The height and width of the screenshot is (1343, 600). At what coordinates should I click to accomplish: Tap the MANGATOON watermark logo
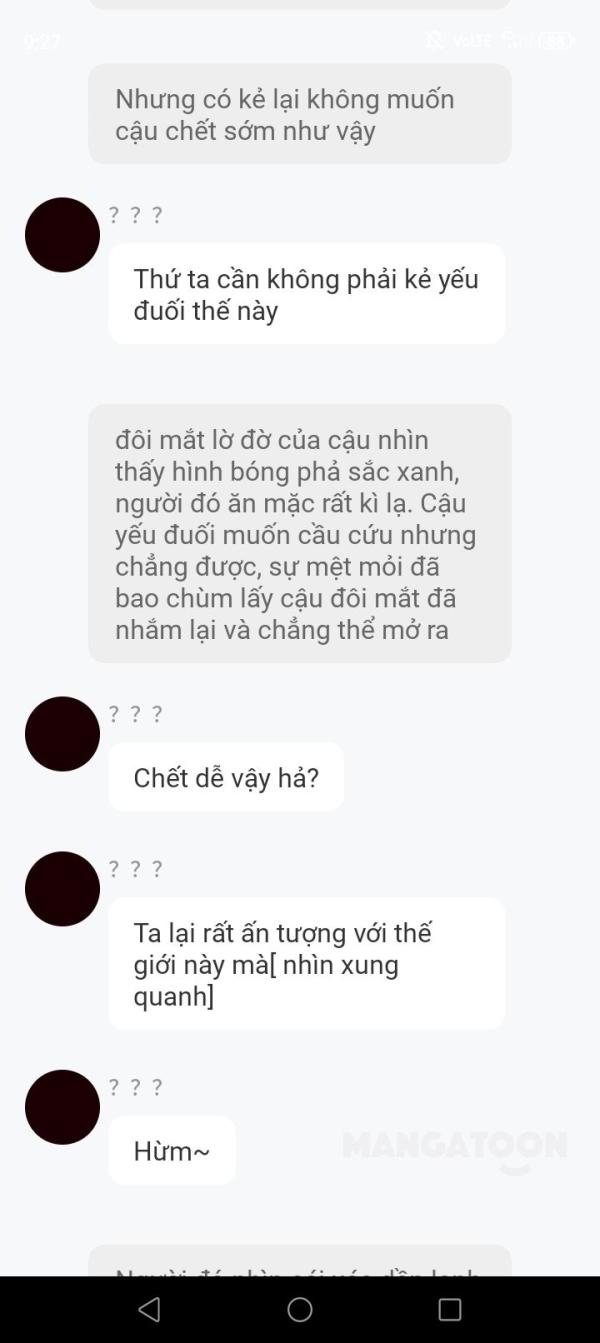click(x=455, y=1150)
